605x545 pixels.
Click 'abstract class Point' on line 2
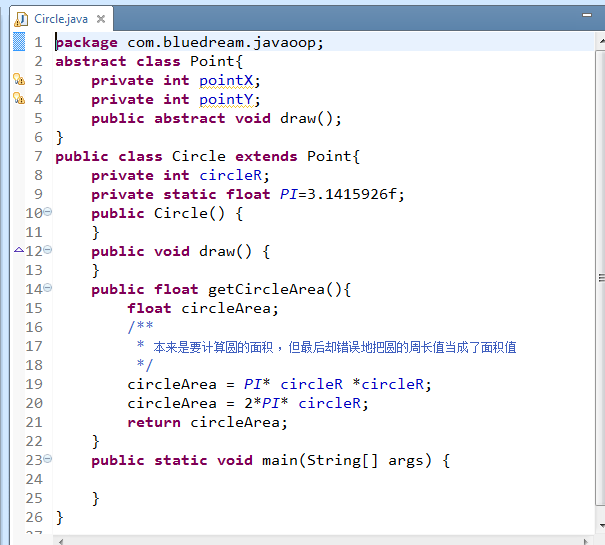pyautogui.click(x=144, y=61)
